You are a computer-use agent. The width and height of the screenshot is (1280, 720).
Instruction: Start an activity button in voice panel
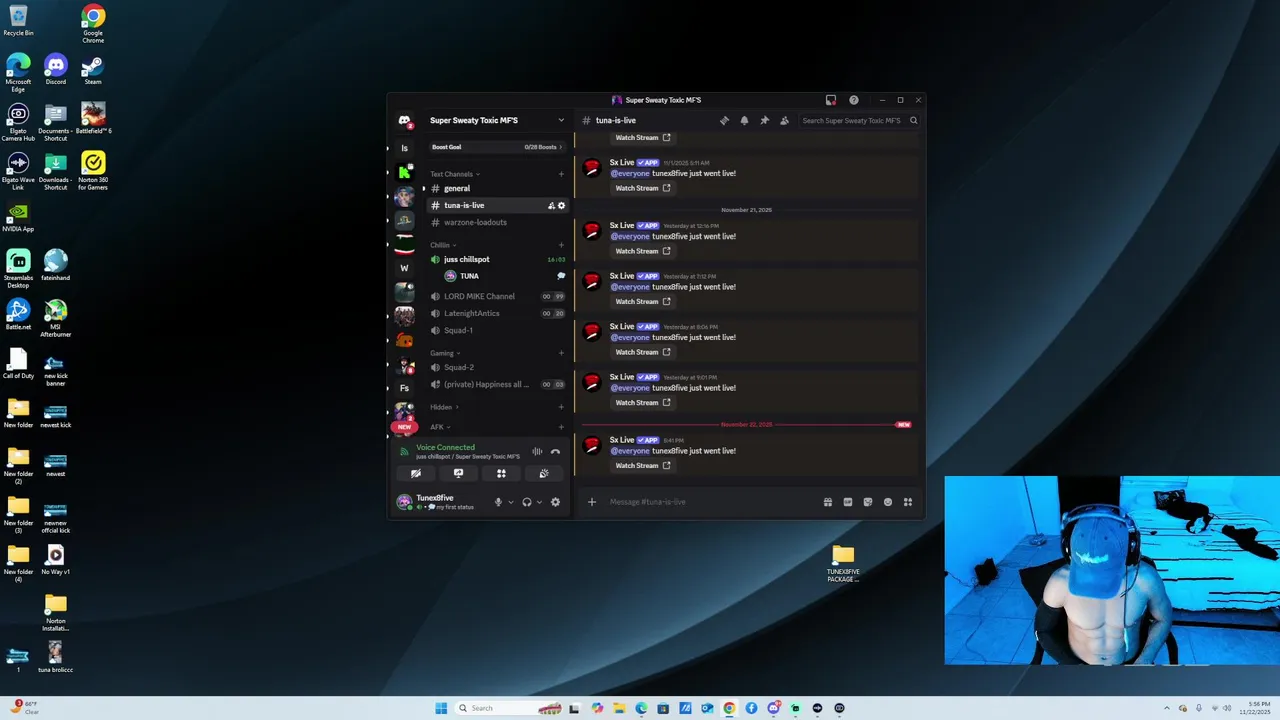click(x=501, y=474)
